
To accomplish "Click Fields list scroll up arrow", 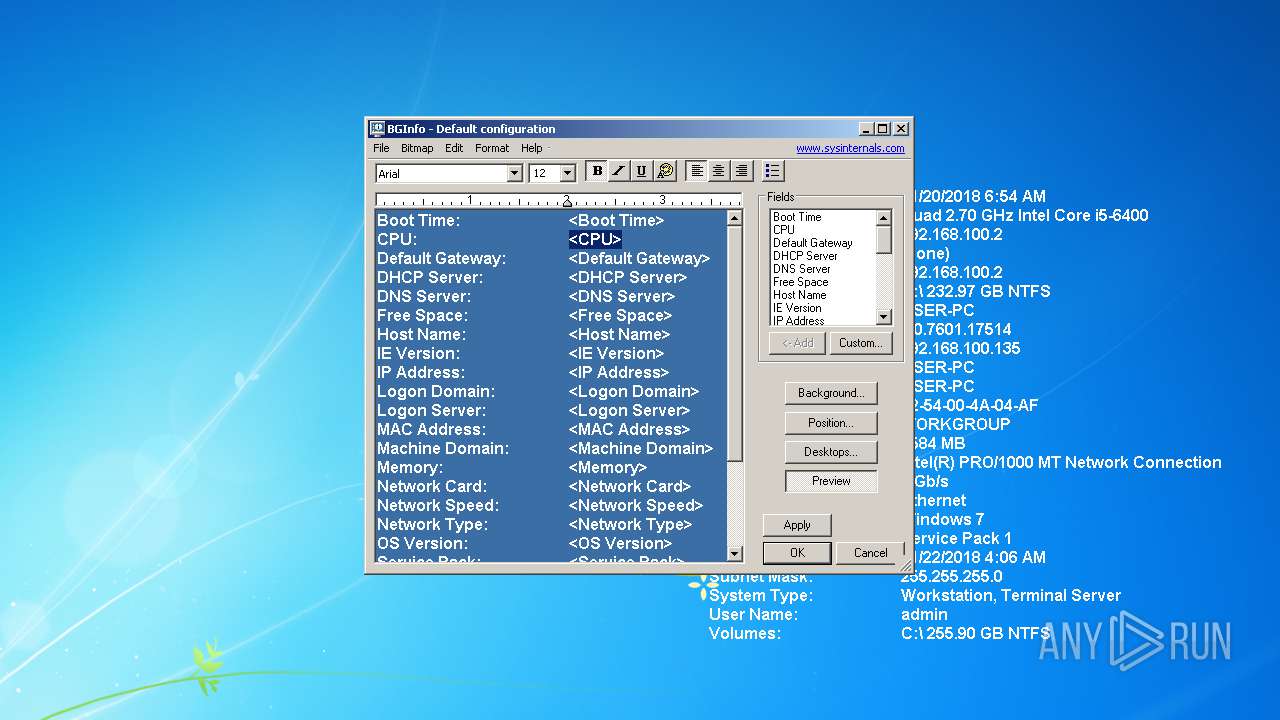I will (x=883, y=218).
